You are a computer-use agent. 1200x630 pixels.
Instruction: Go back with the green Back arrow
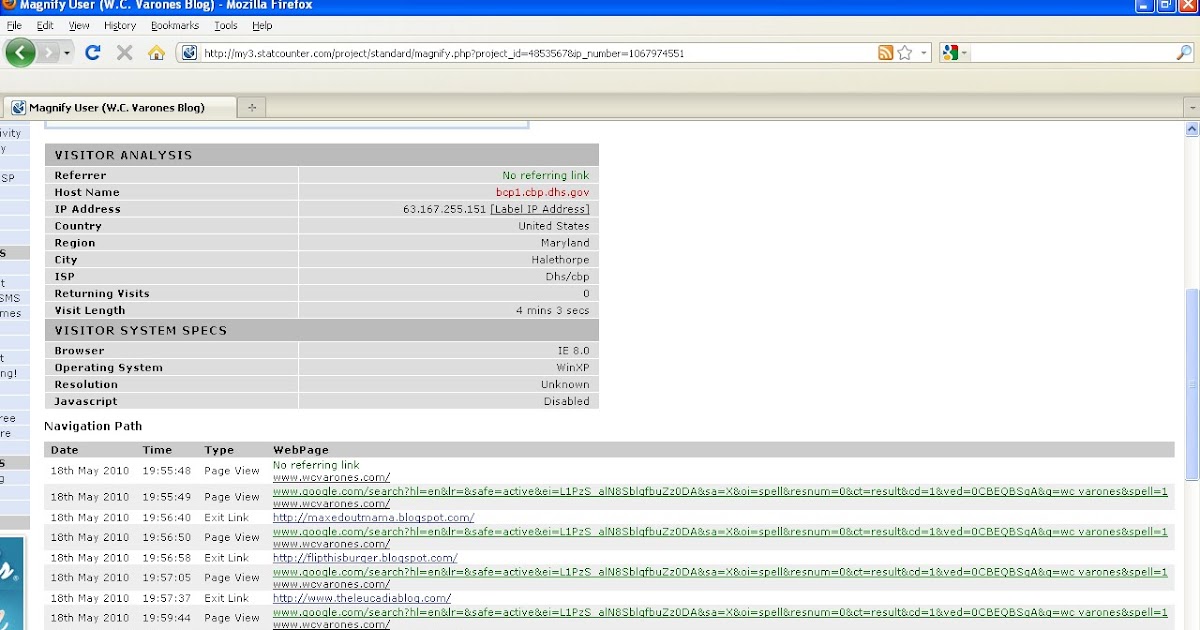(x=20, y=52)
